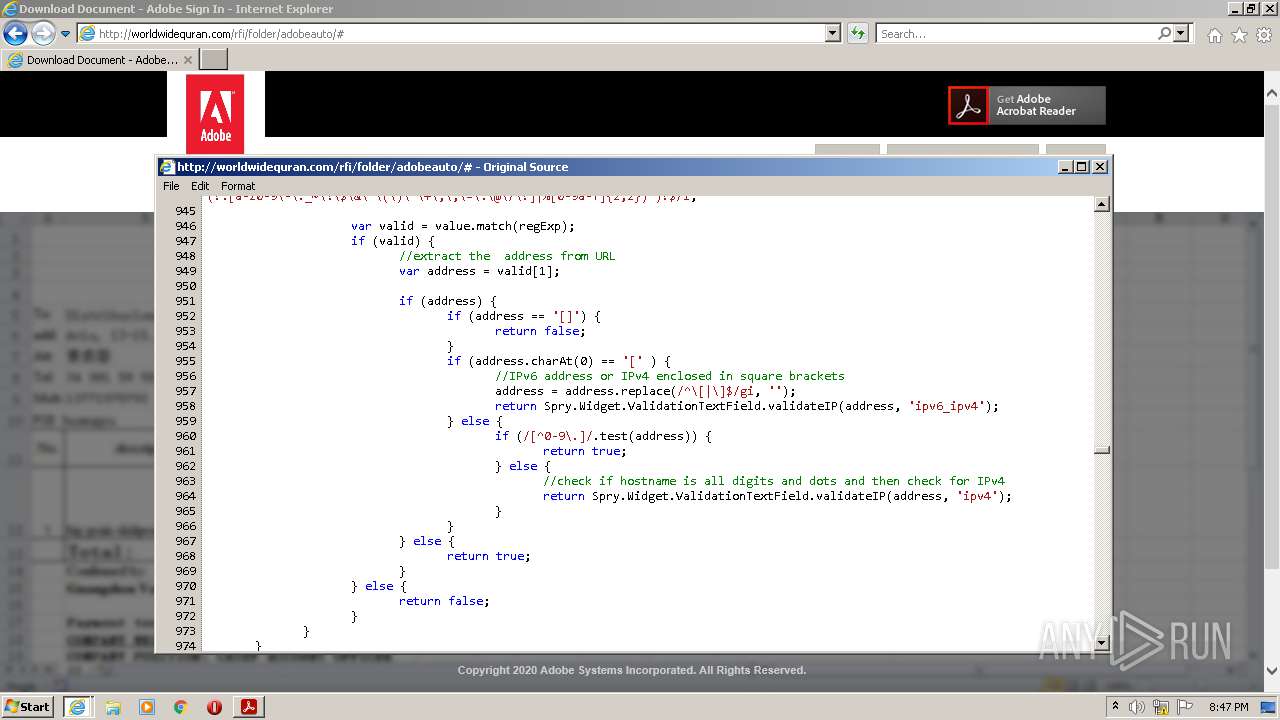Screen dimensions: 1280x720
Task: Click the IE Home icon
Action: coord(1214,35)
